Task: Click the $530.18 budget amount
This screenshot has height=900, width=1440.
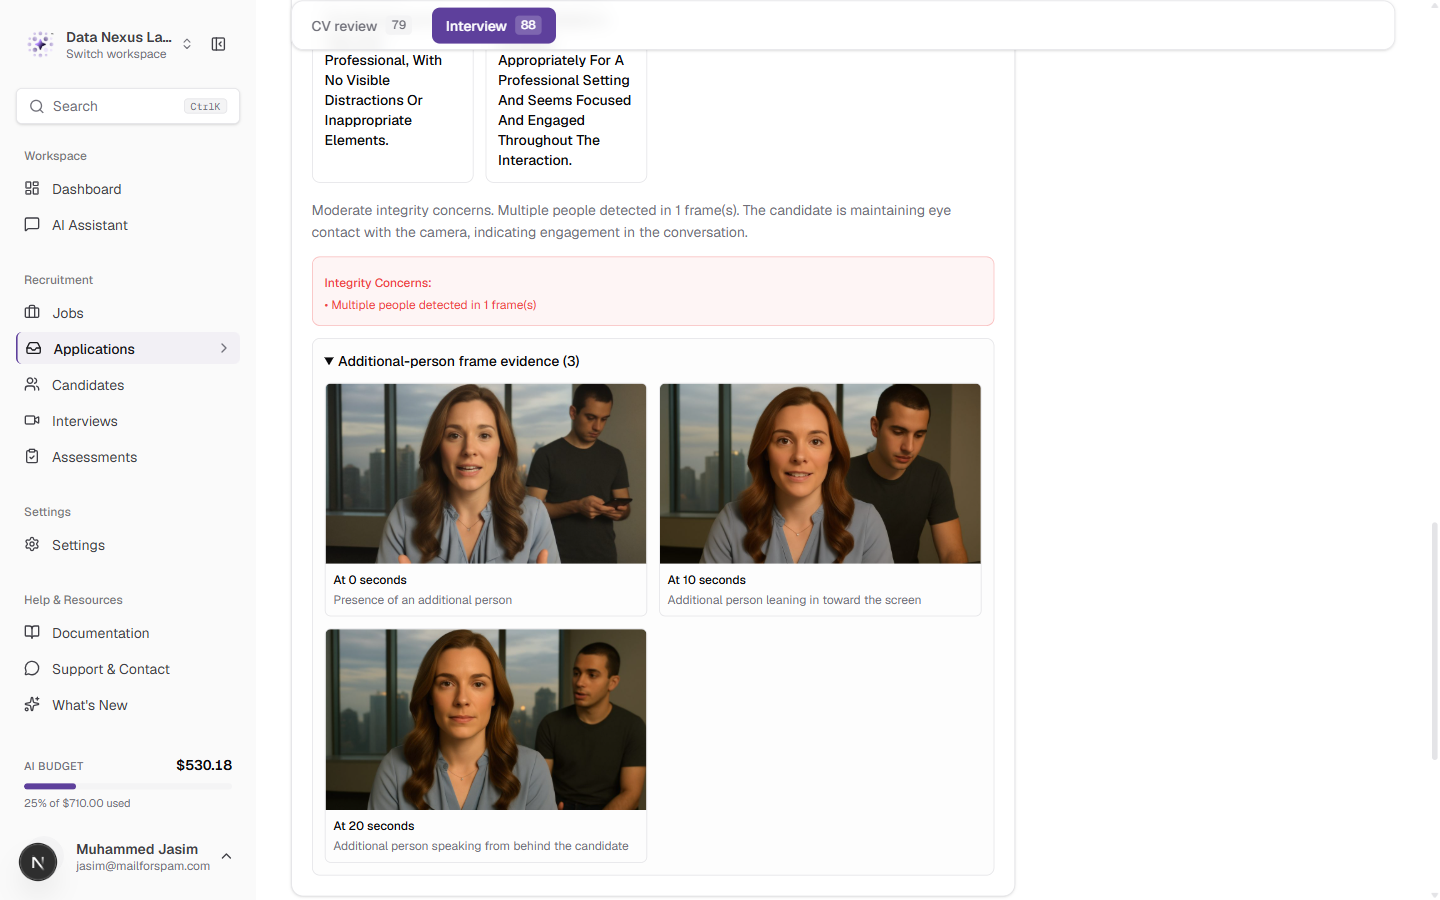Action: [204, 765]
